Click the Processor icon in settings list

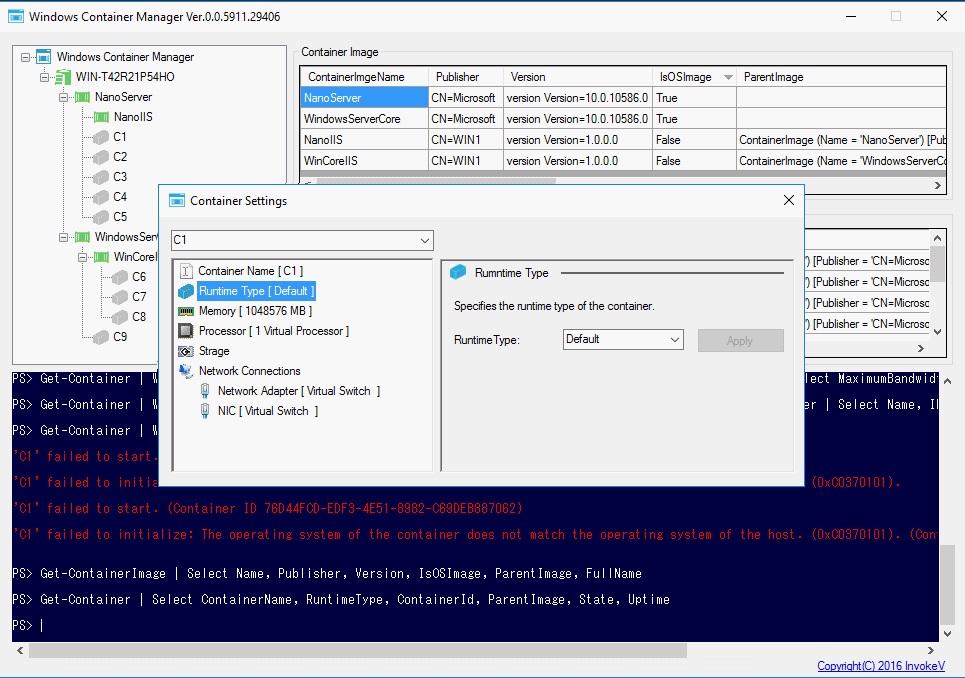click(x=186, y=331)
